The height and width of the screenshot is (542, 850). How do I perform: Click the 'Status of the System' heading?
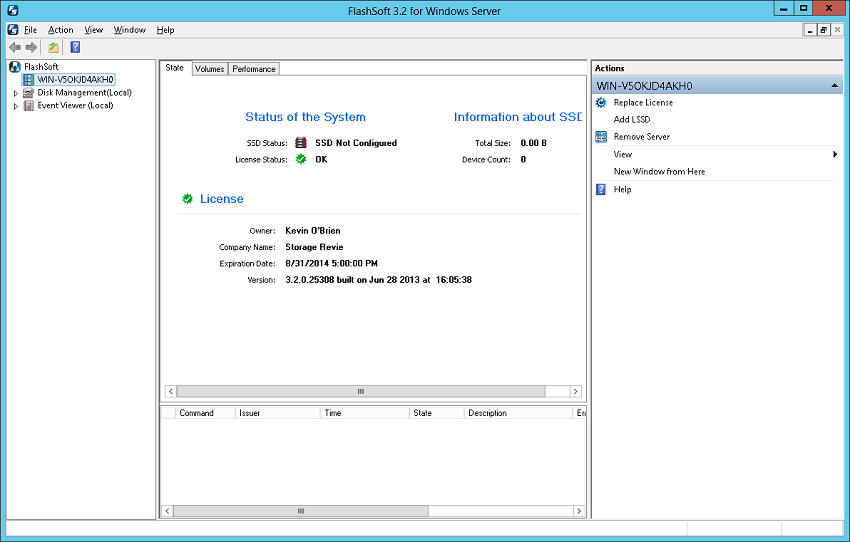pos(305,117)
